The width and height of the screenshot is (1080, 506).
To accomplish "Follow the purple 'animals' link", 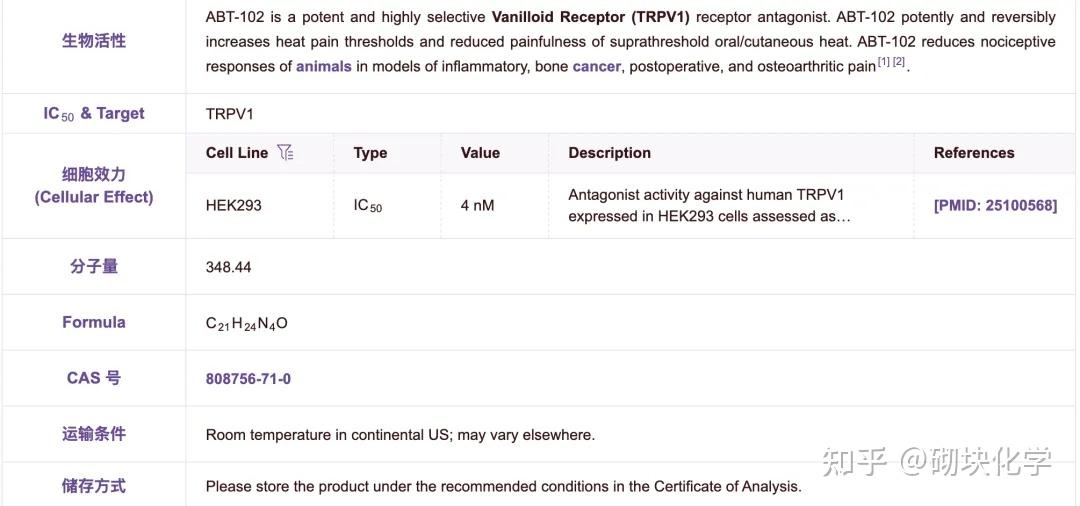I will coord(324,67).
